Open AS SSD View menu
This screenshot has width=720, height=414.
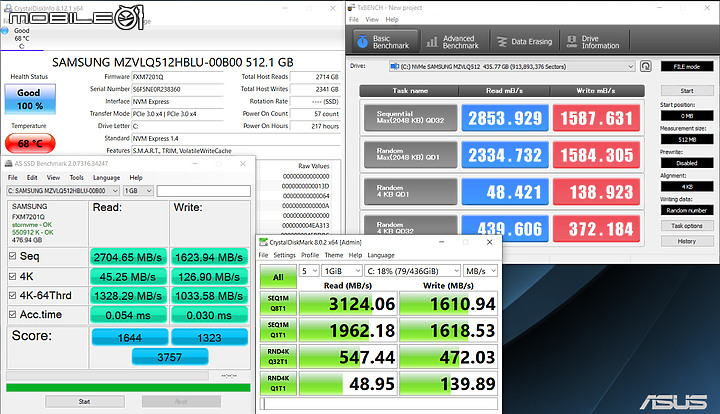53,177
